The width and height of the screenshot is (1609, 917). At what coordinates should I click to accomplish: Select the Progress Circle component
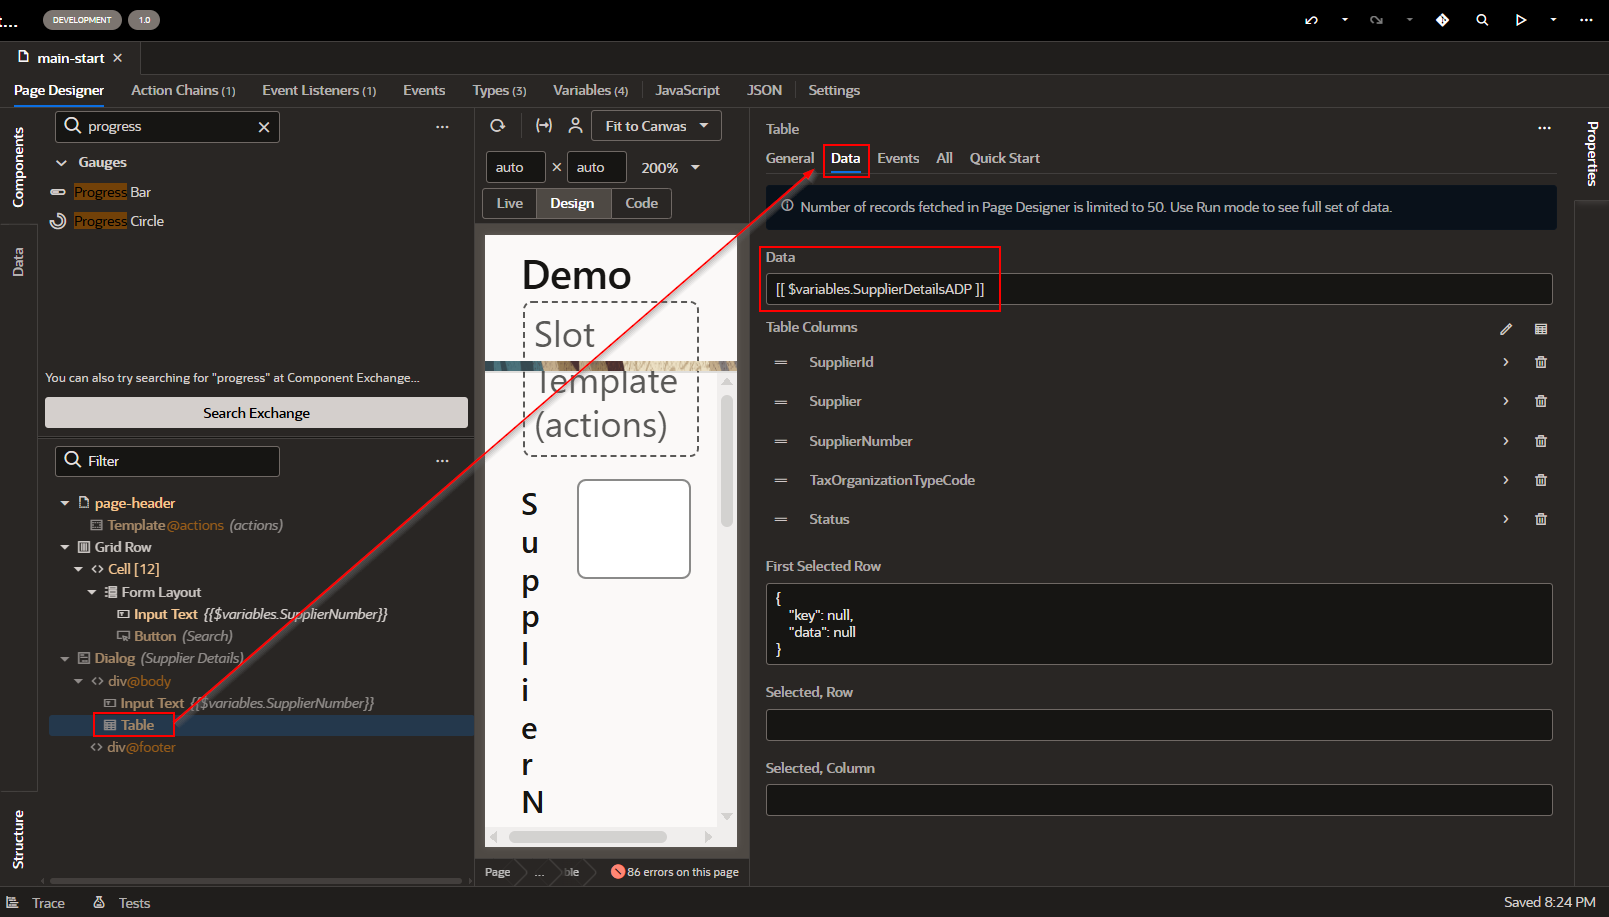pos(118,221)
